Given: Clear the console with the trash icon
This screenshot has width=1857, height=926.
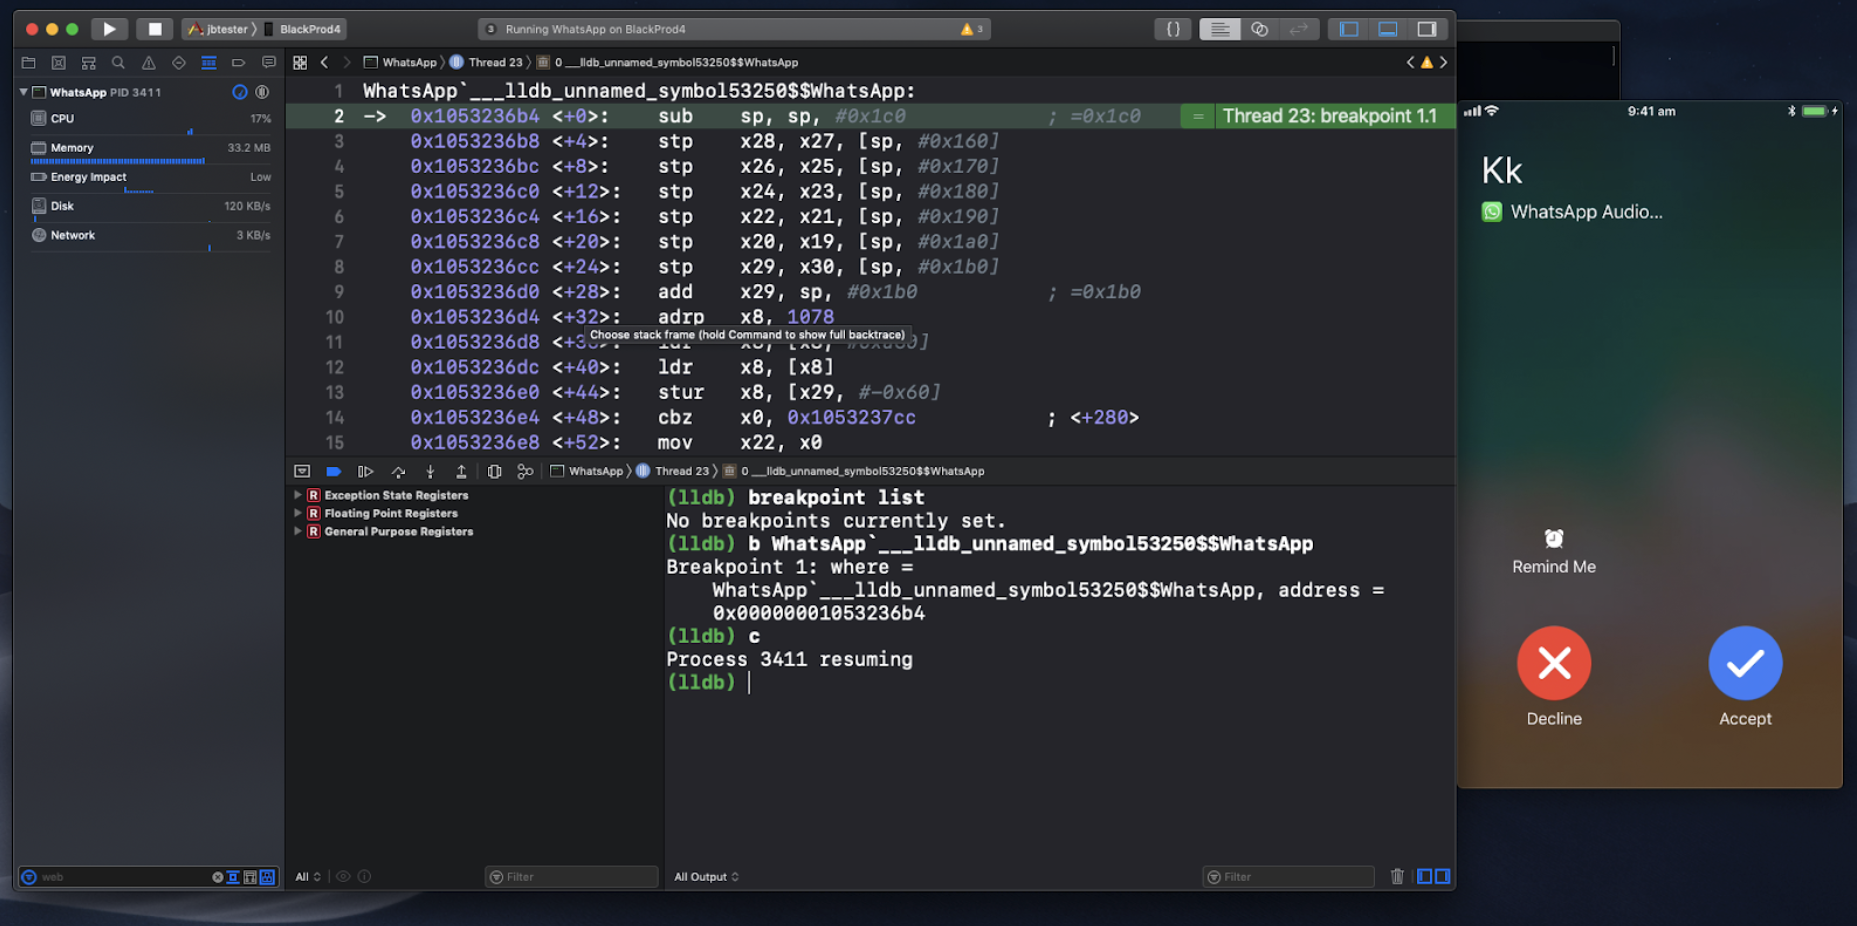Looking at the screenshot, I should tap(1397, 877).
